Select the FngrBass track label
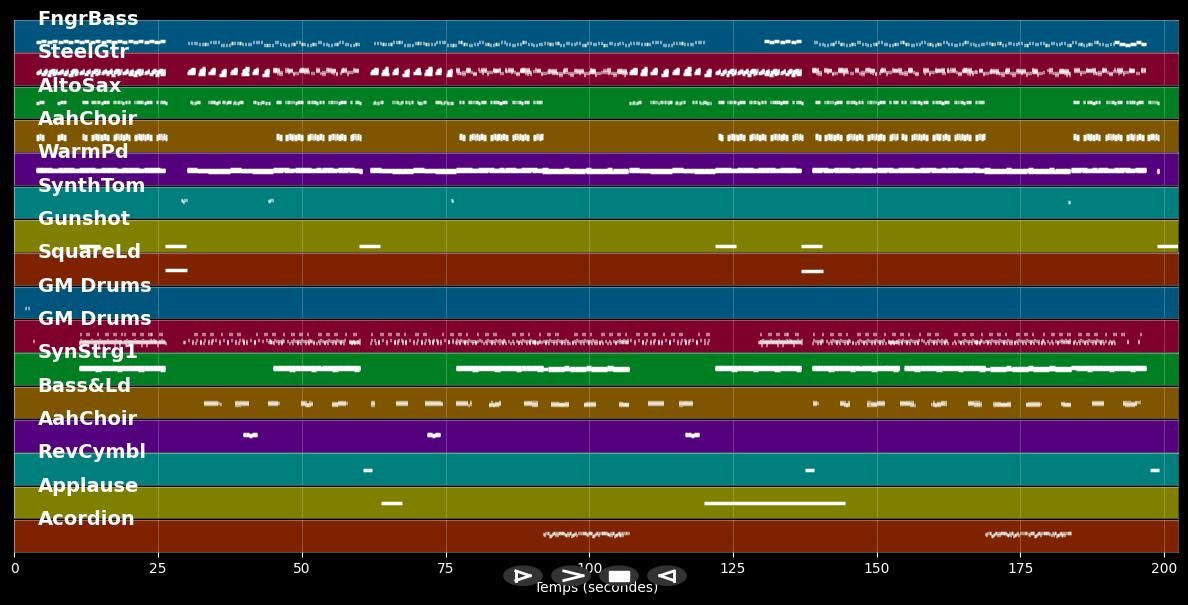Image resolution: width=1188 pixels, height=605 pixels. [x=86, y=18]
